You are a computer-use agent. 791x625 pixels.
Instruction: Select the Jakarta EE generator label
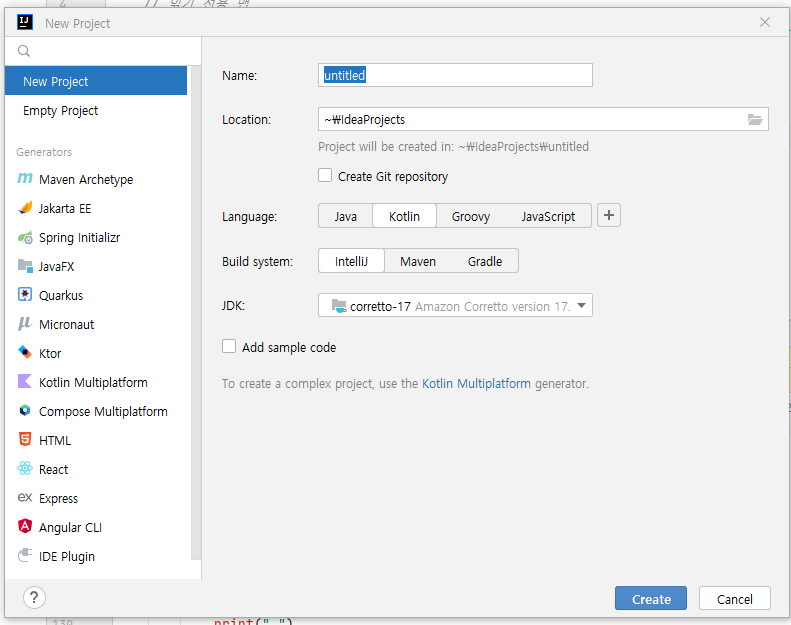pos(65,208)
